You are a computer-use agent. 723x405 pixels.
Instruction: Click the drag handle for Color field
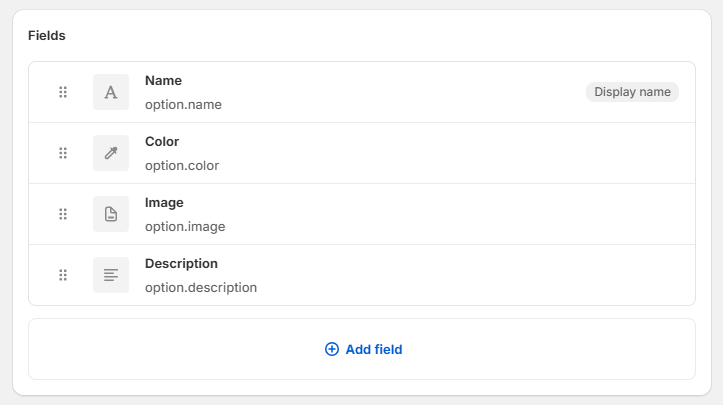point(63,153)
